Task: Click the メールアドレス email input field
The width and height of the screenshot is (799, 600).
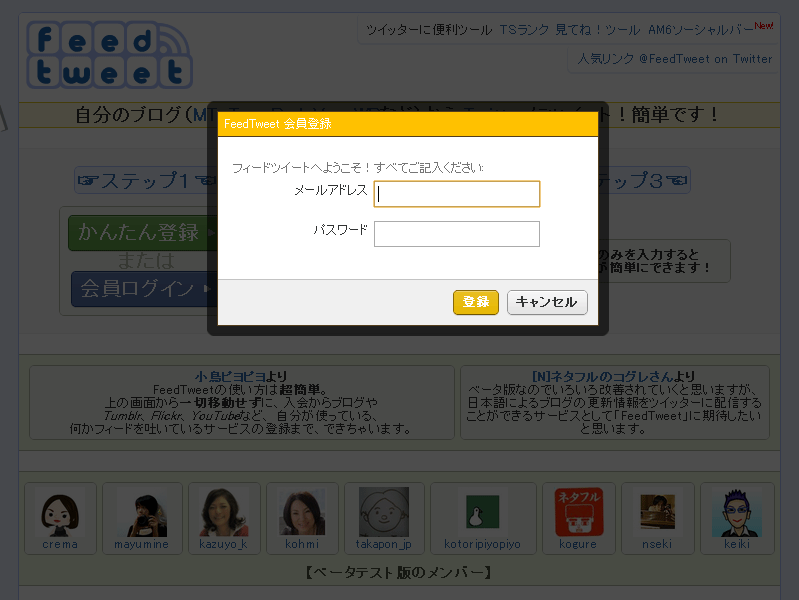Action: (457, 194)
